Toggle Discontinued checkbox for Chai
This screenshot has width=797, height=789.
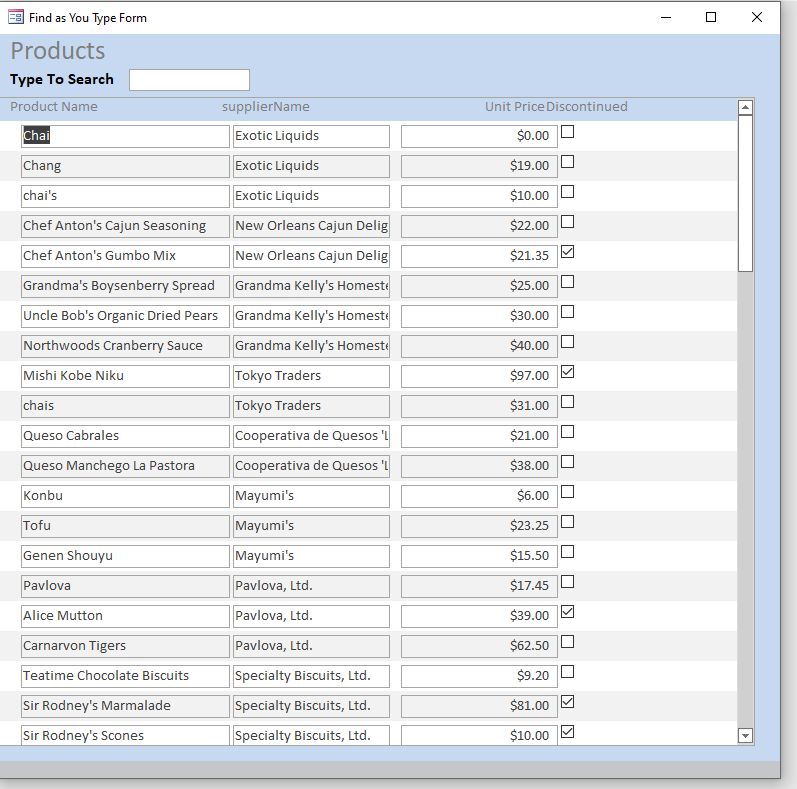[x=567, y=132]
